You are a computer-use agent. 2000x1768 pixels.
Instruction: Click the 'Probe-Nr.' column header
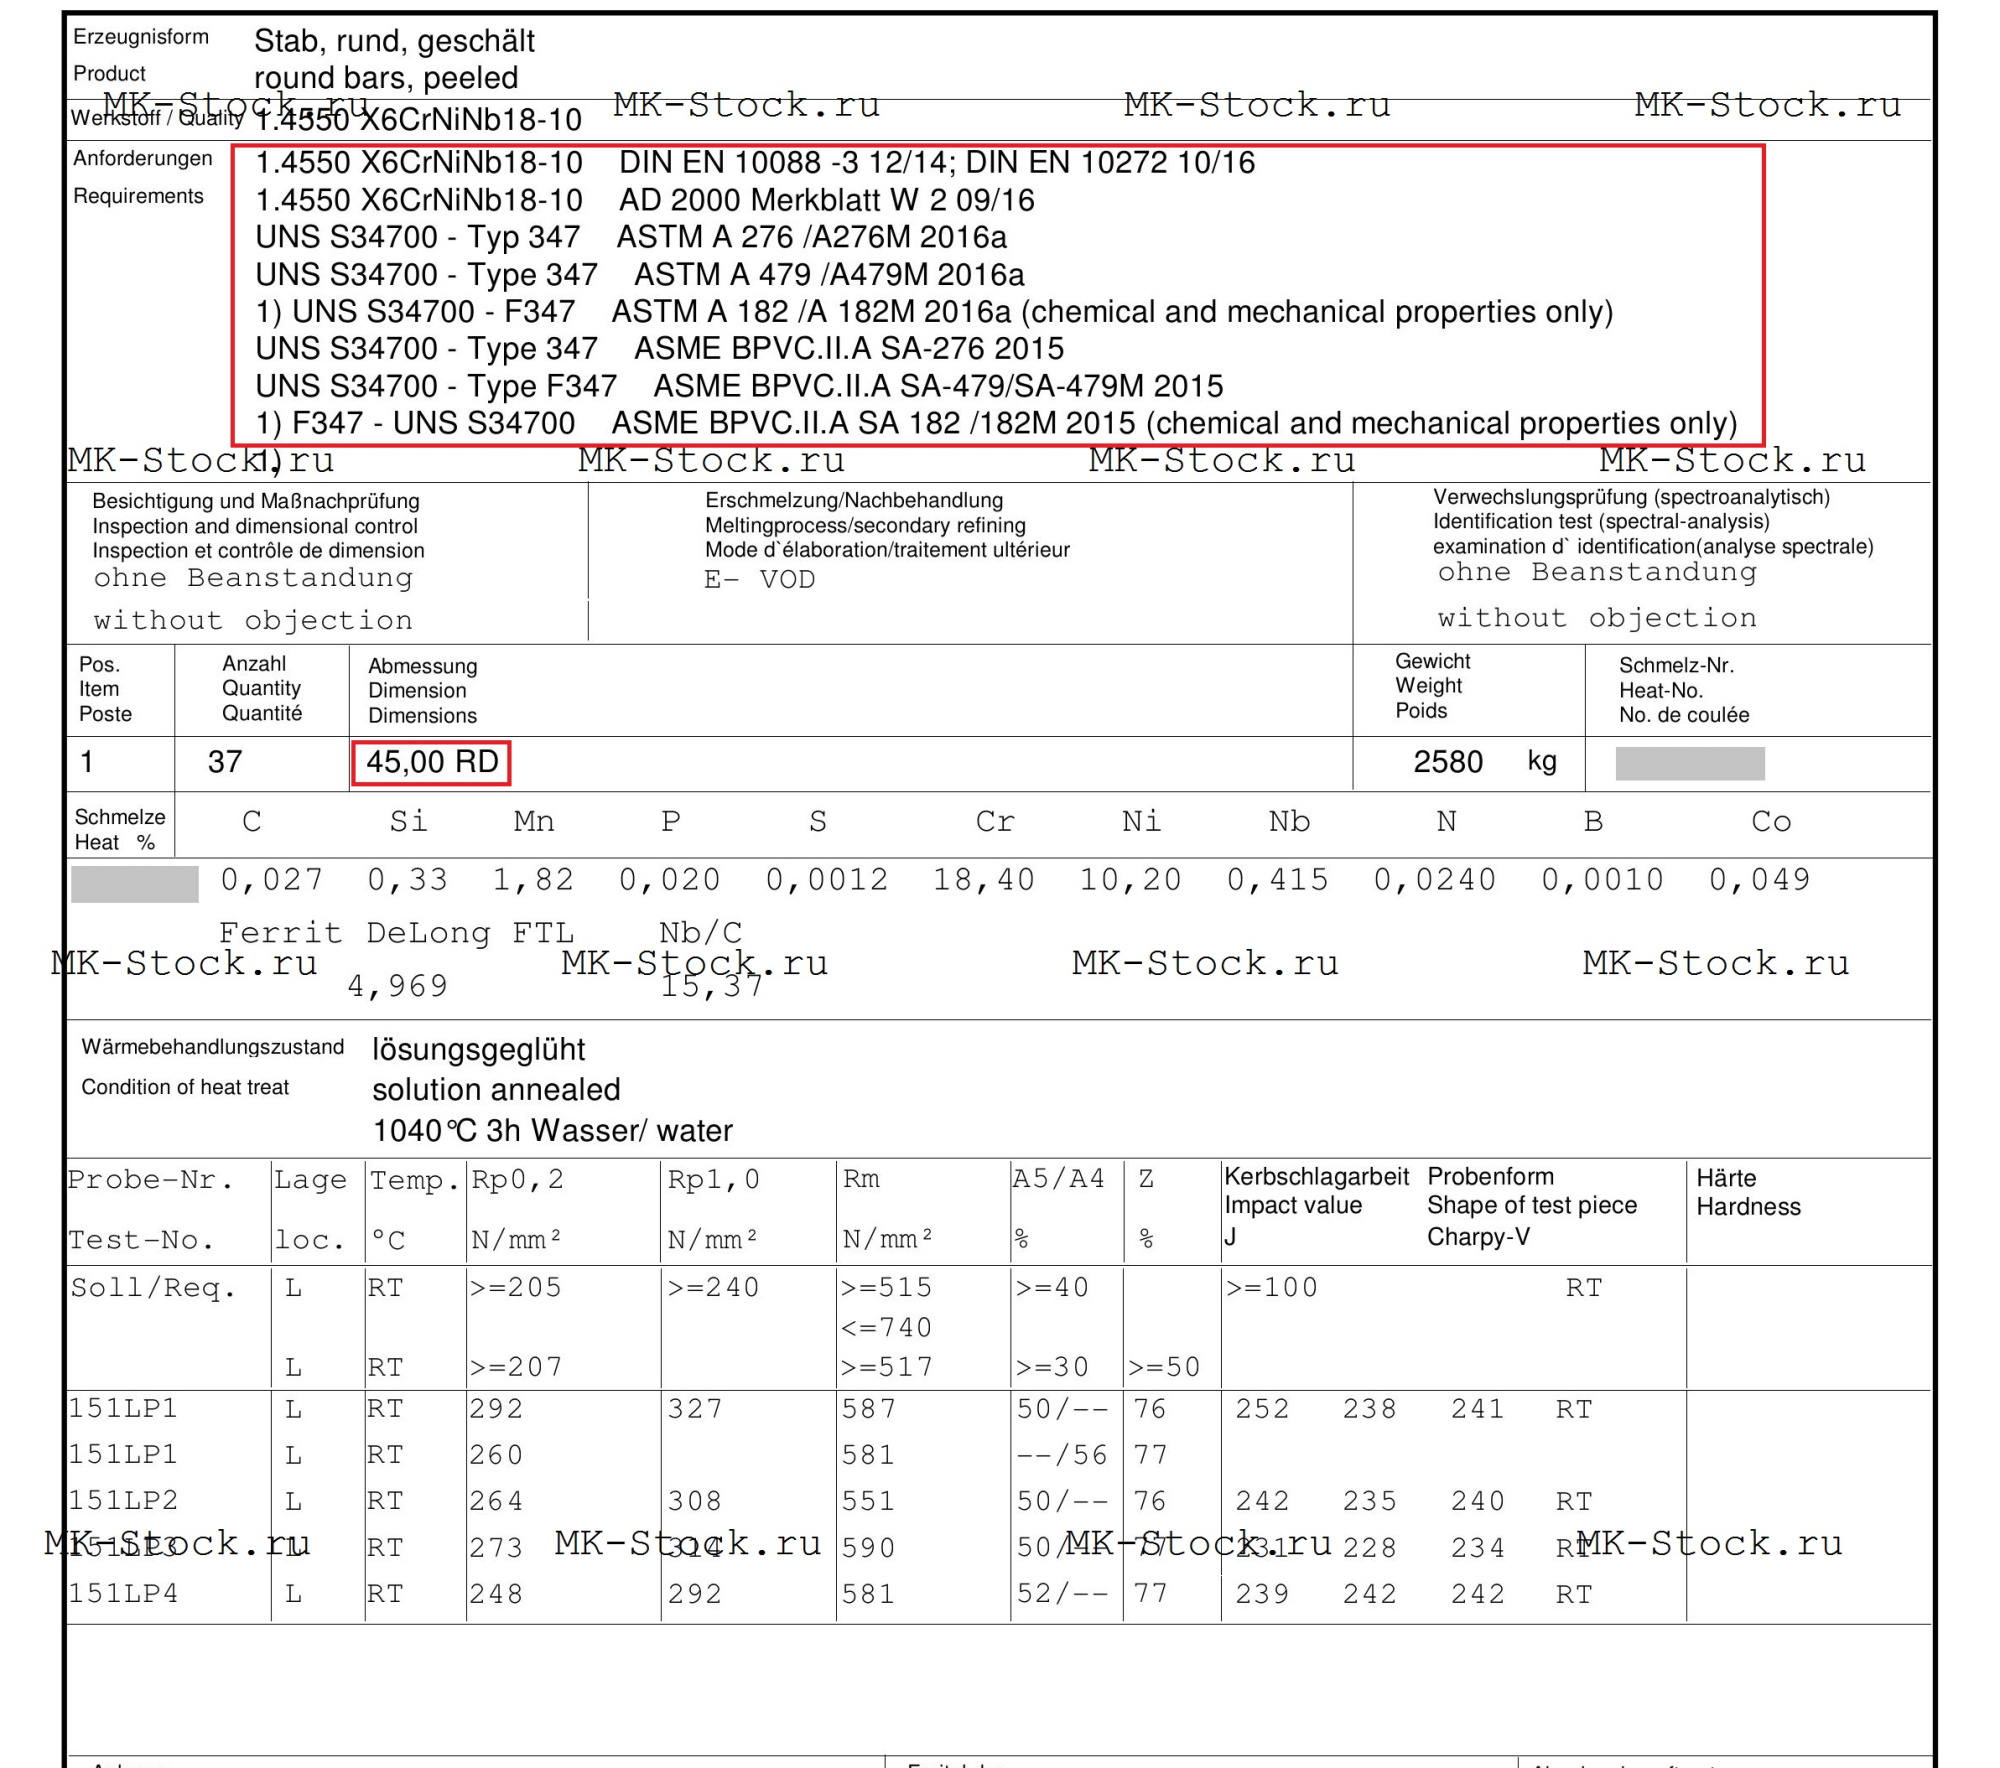pos(150,1180)
